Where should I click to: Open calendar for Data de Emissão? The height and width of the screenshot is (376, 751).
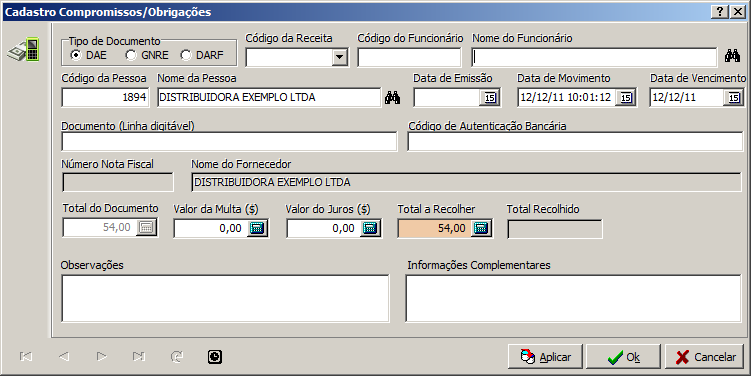(489, 98)
